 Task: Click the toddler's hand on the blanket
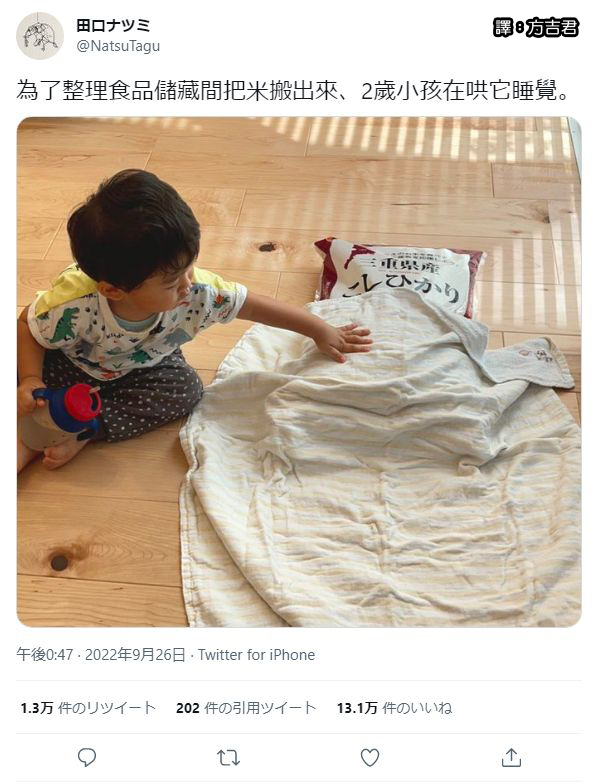tap(348, 340)
